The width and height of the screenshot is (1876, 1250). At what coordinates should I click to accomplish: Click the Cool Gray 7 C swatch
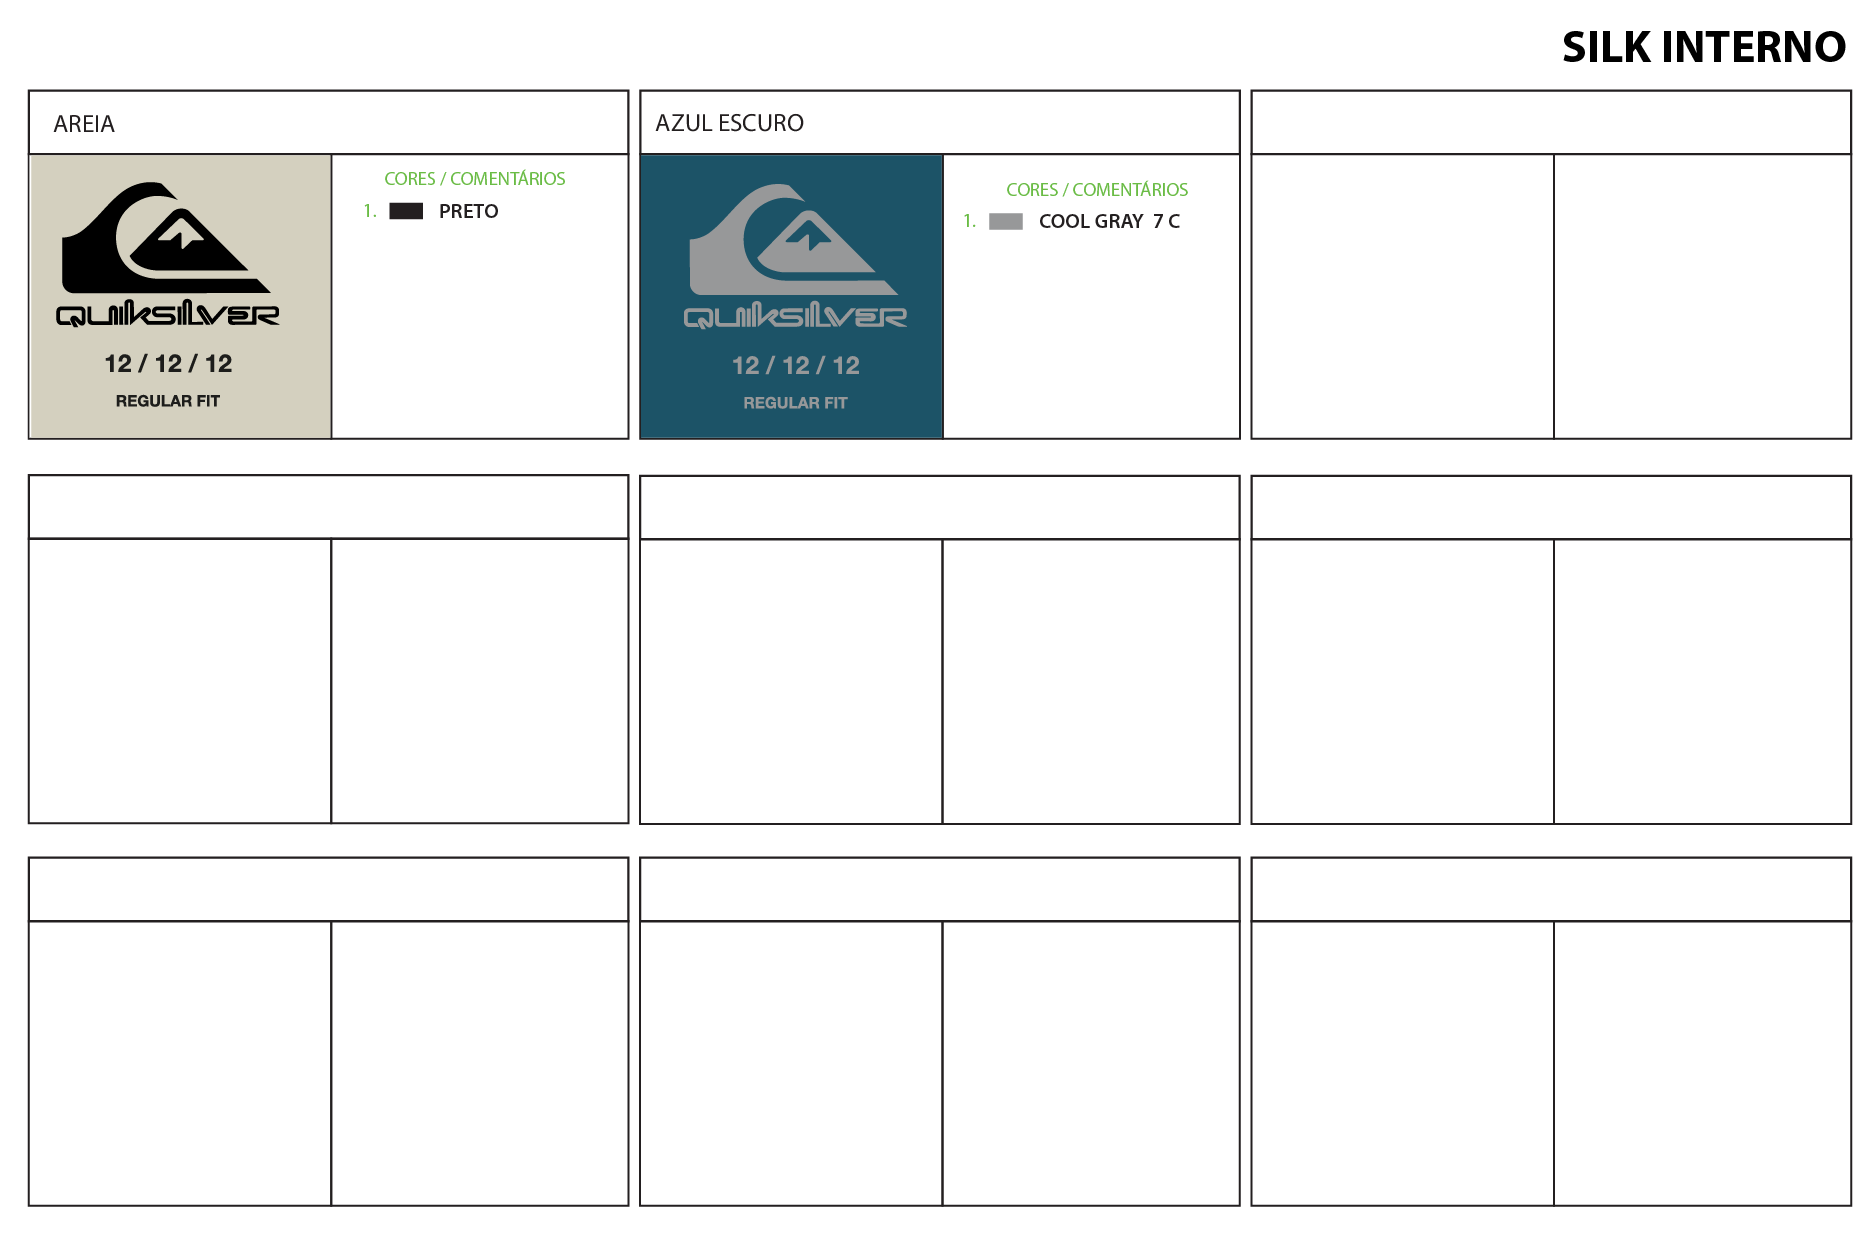tap(1005, 221)
